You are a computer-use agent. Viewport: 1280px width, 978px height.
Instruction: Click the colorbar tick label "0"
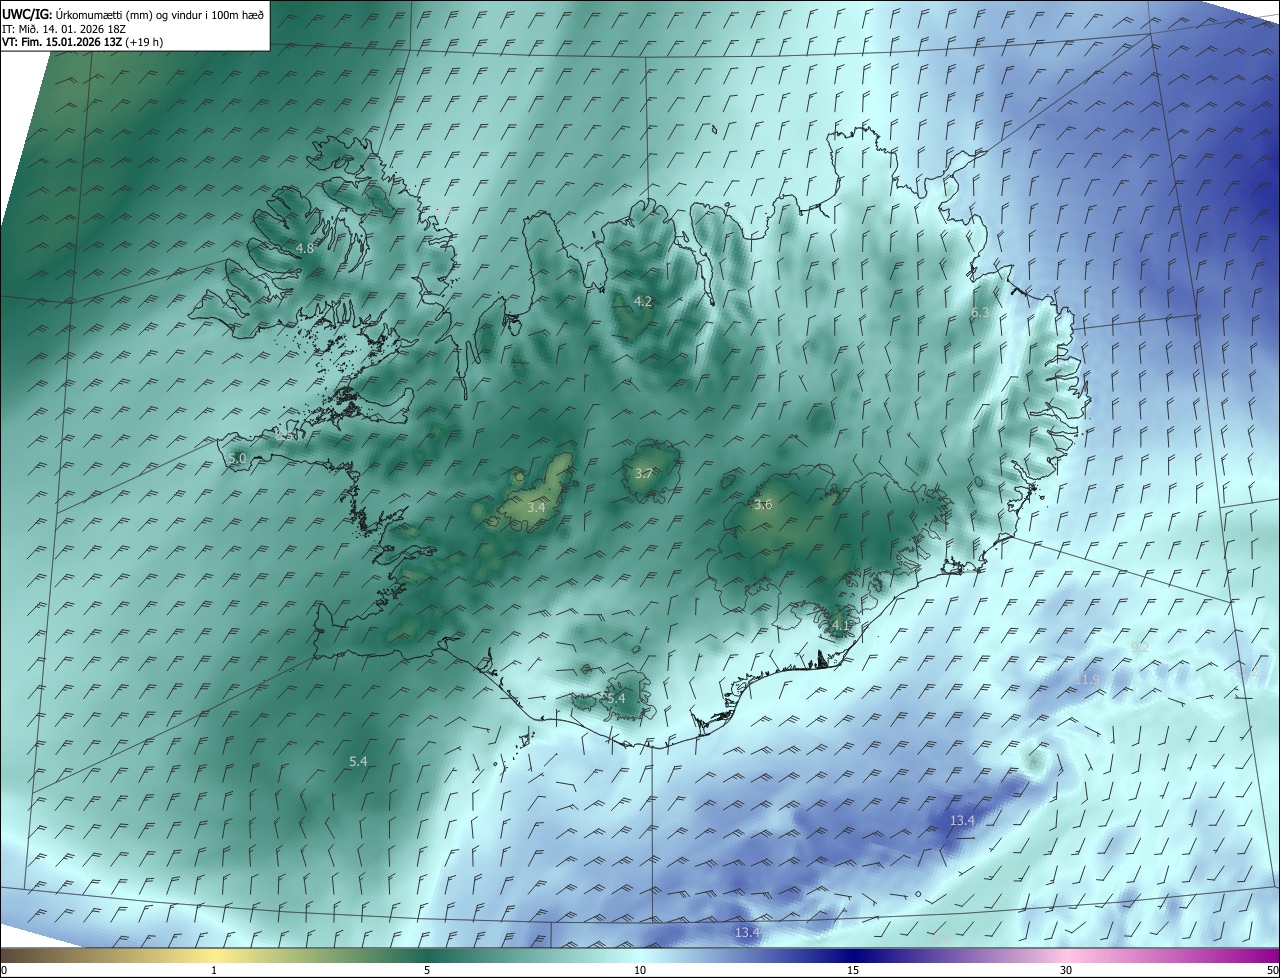coord(4,970)
